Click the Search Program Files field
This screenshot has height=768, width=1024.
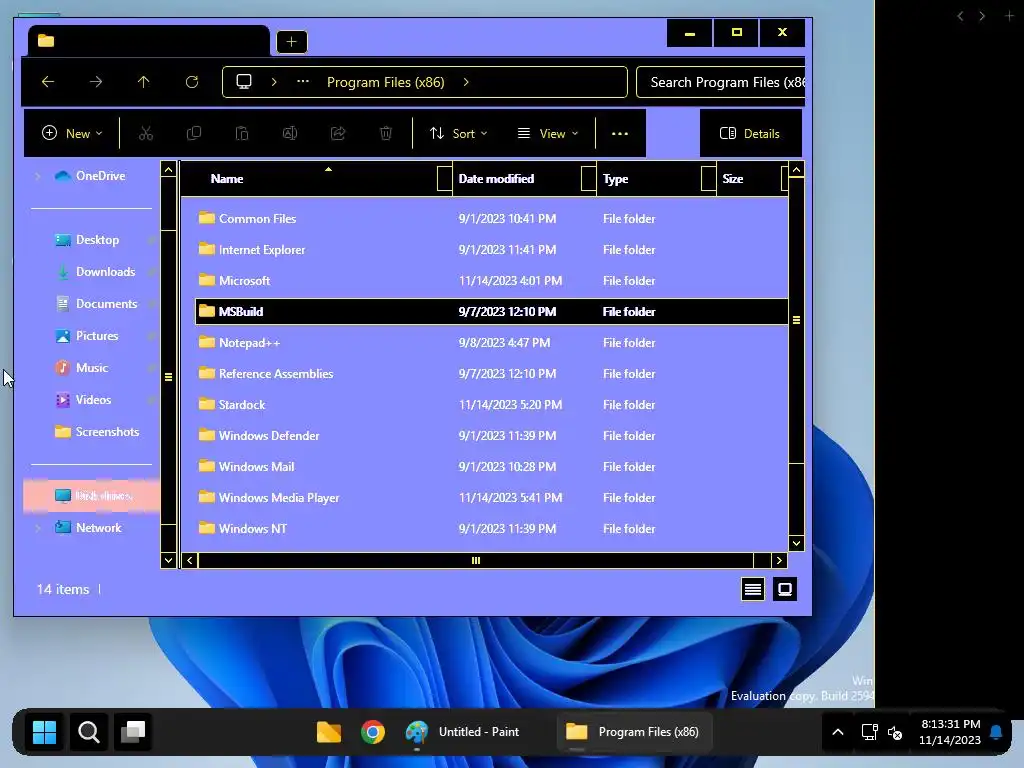720,82
